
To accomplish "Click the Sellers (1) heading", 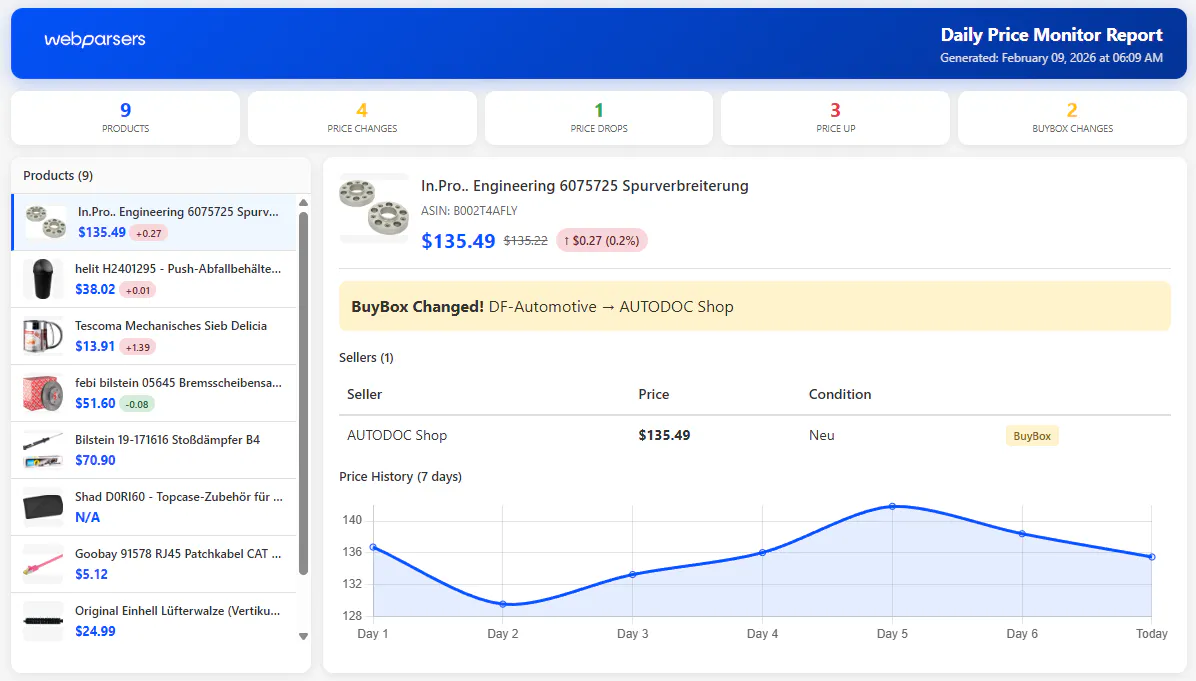I will (366, 358).
